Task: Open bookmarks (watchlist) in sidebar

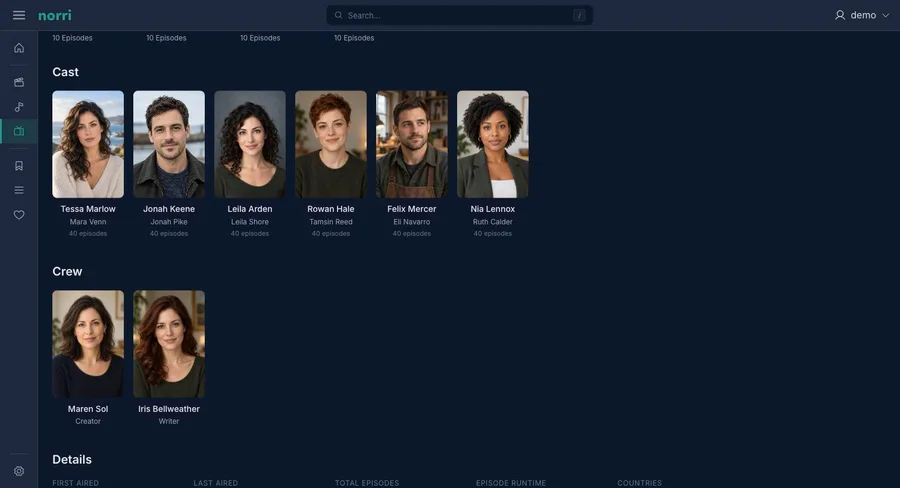Action: pos(19,166)
